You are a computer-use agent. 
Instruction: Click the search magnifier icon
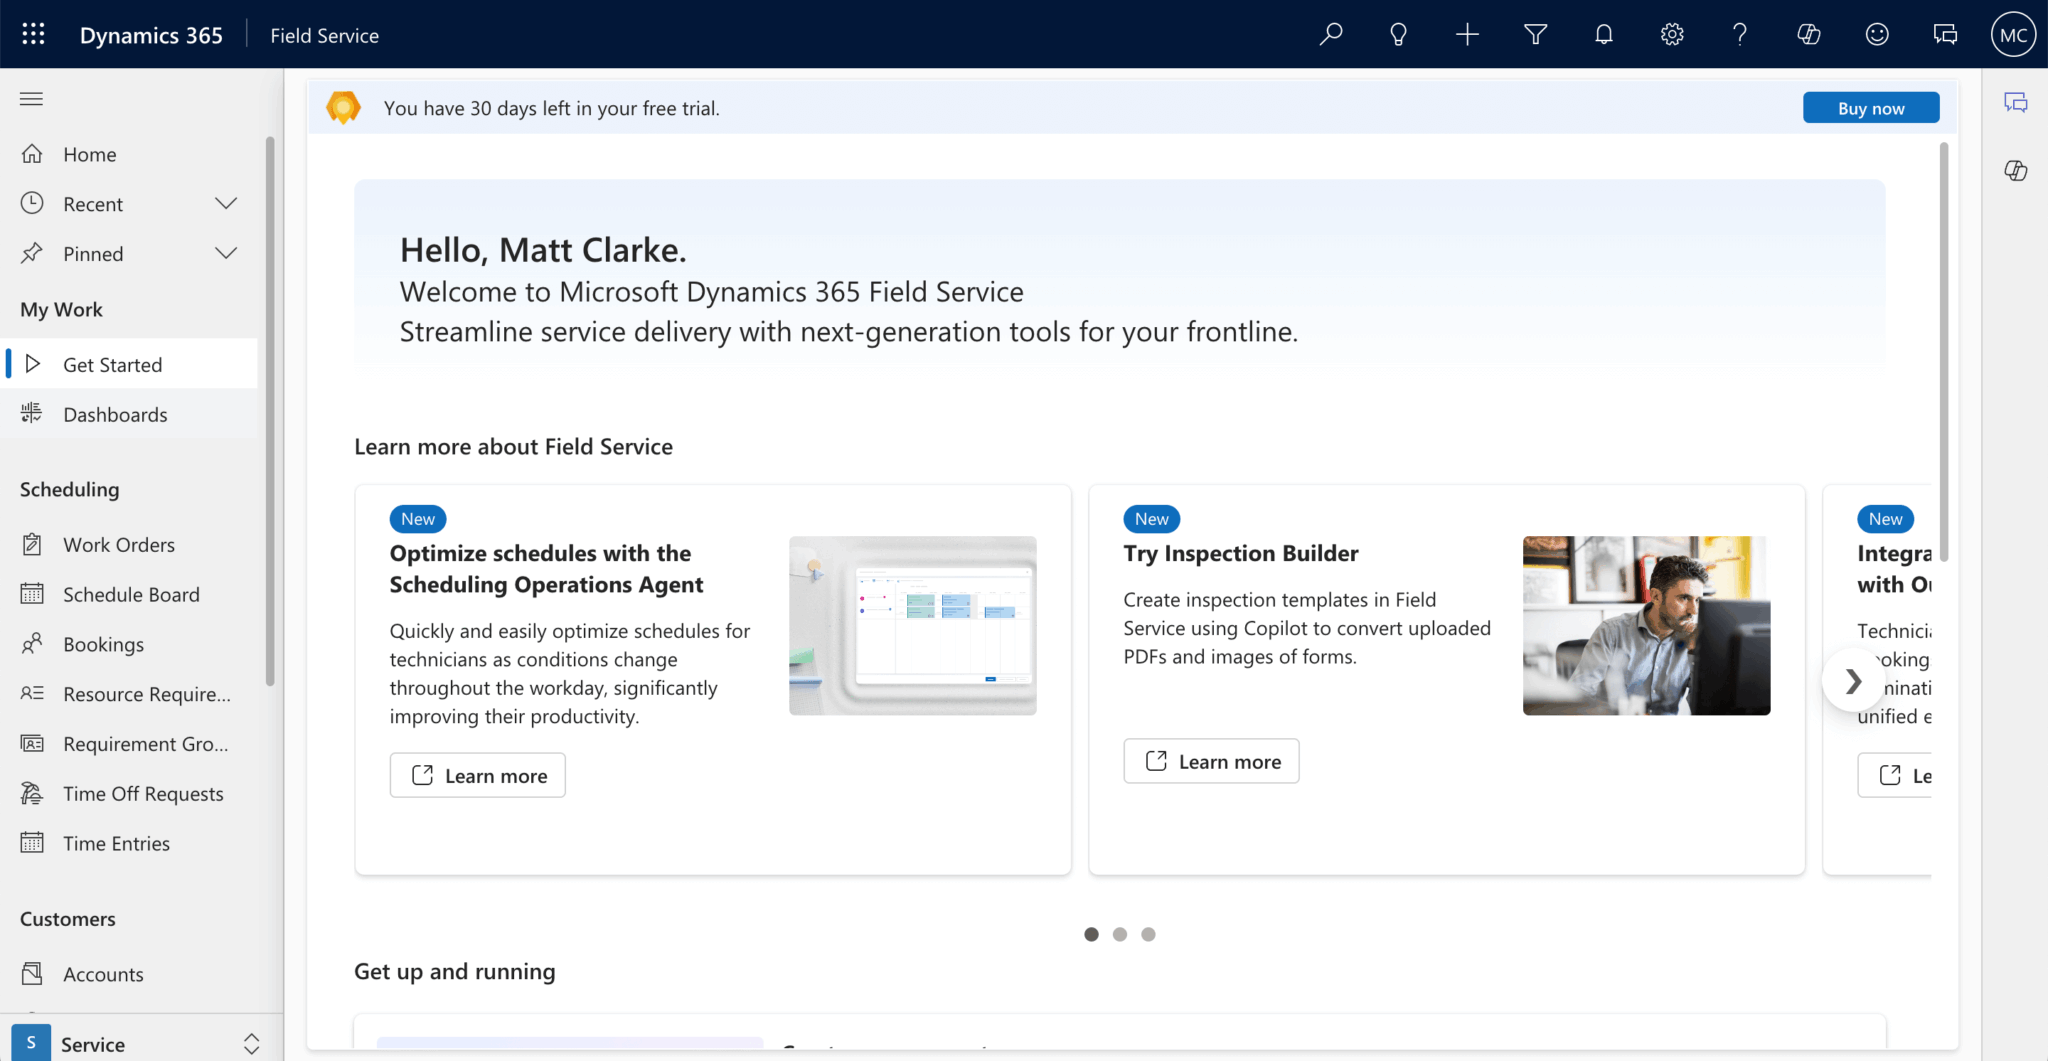click(x=1330, y=35)
